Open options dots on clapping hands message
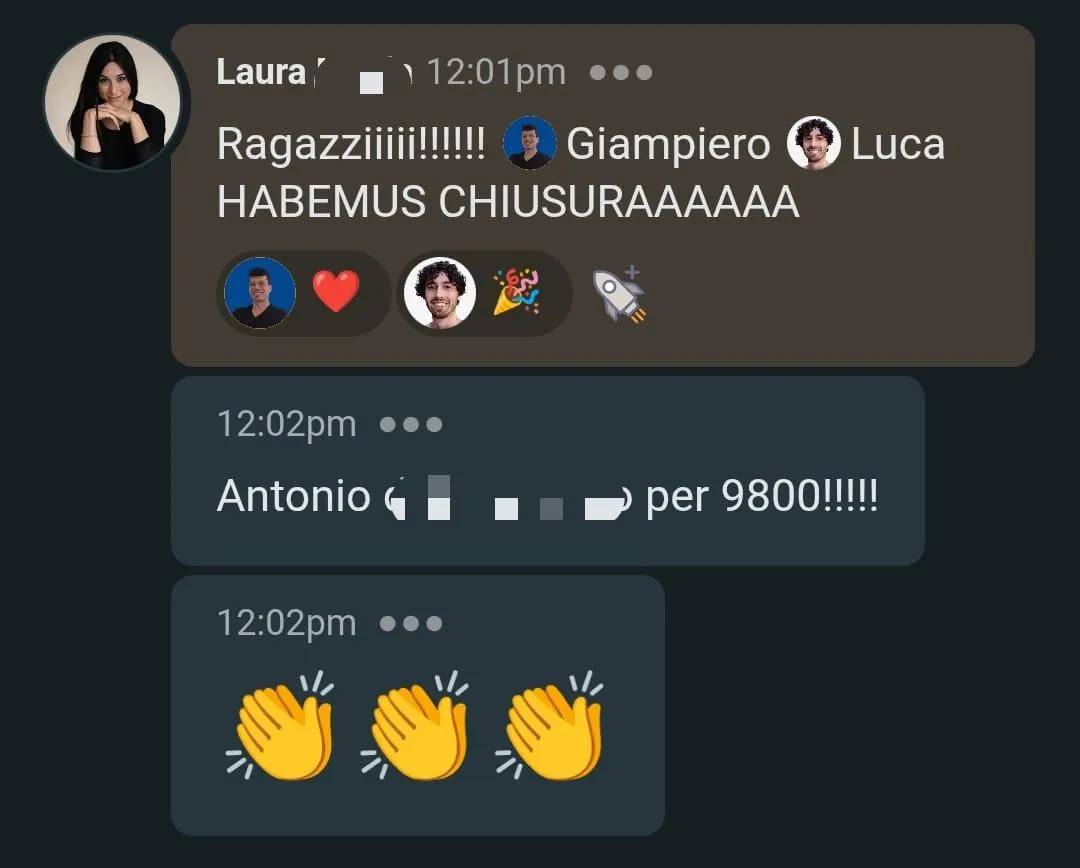 [x=411, y=623]
